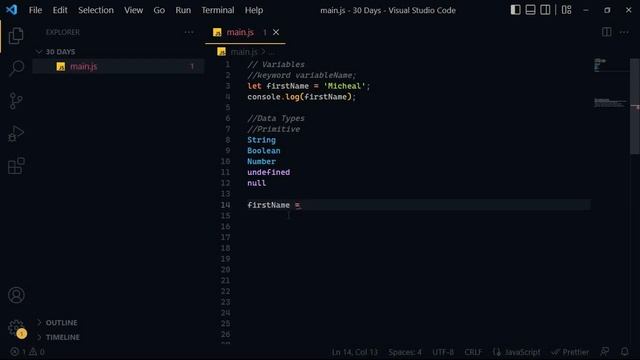This screenshot has height=360, width=640.
Task: Click the word Number on line 10
Action: pos(261,162)
